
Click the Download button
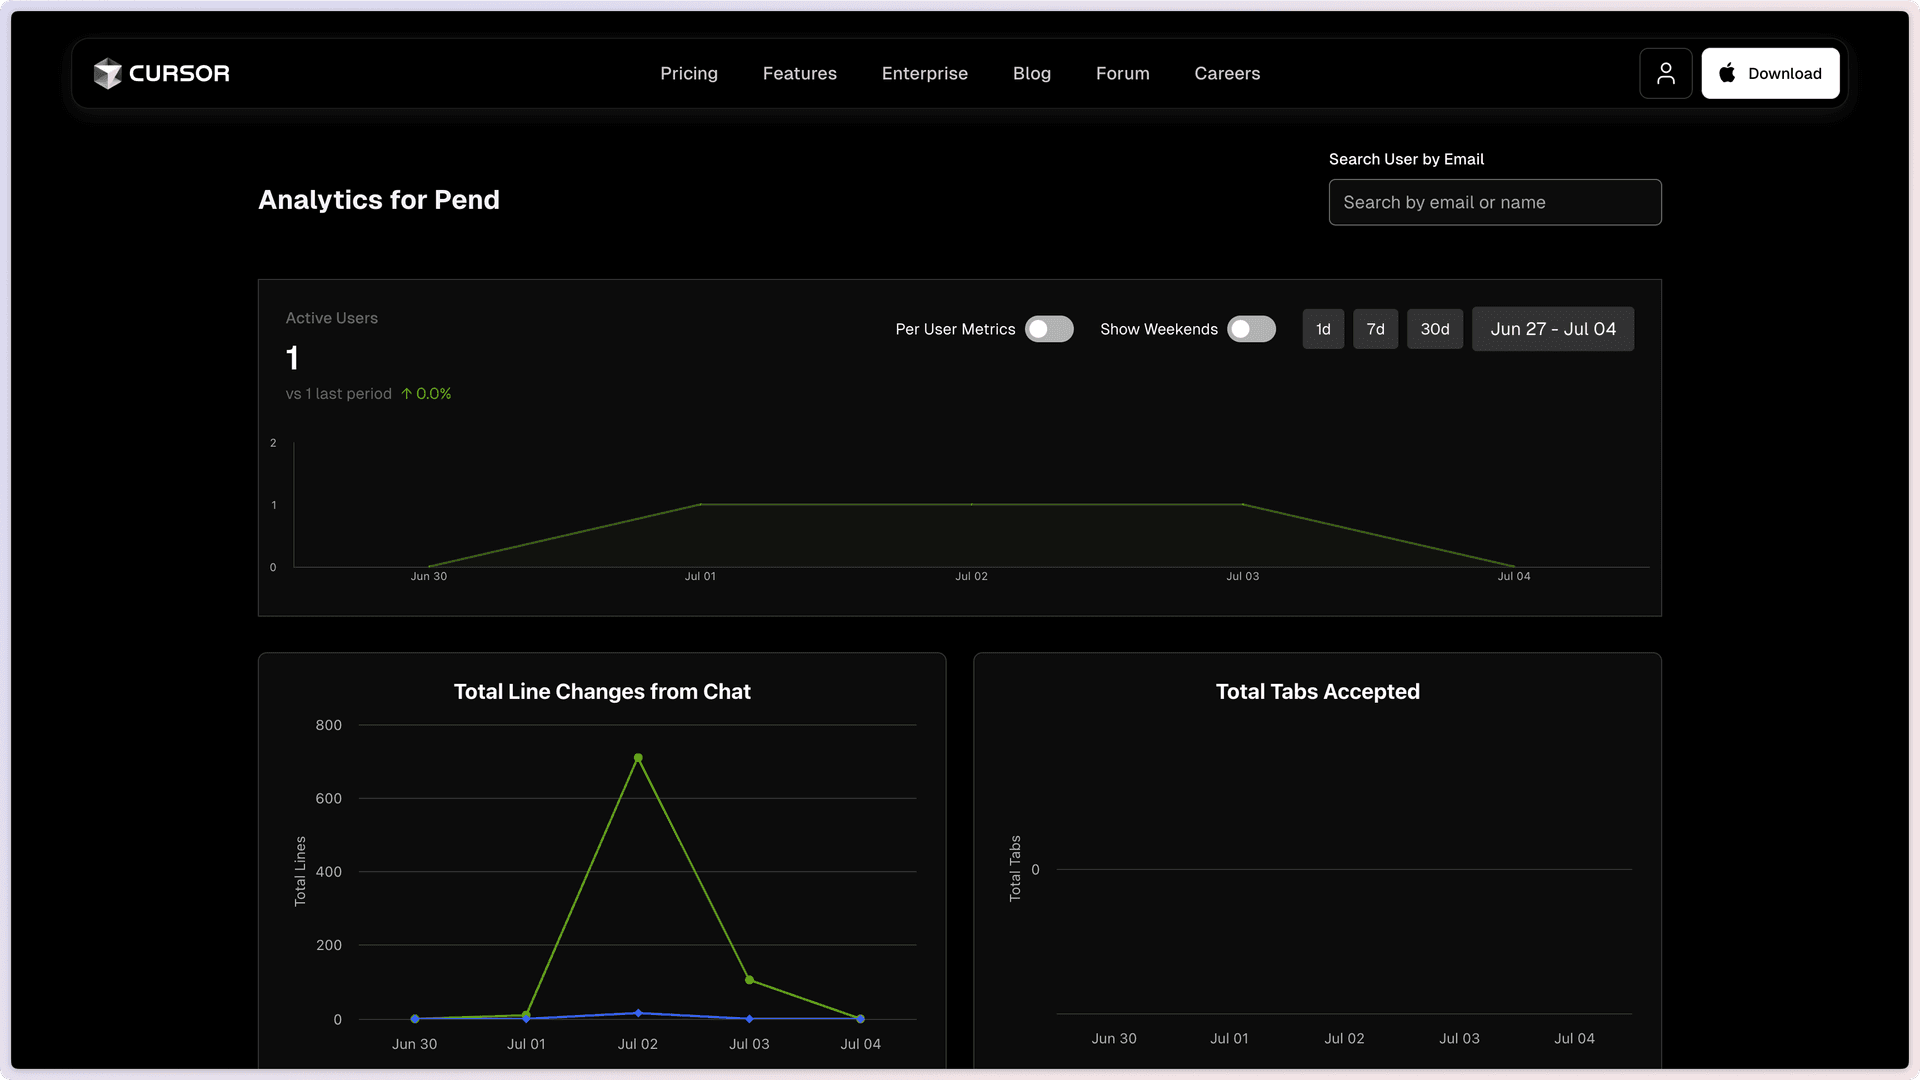coord(1770,73)
